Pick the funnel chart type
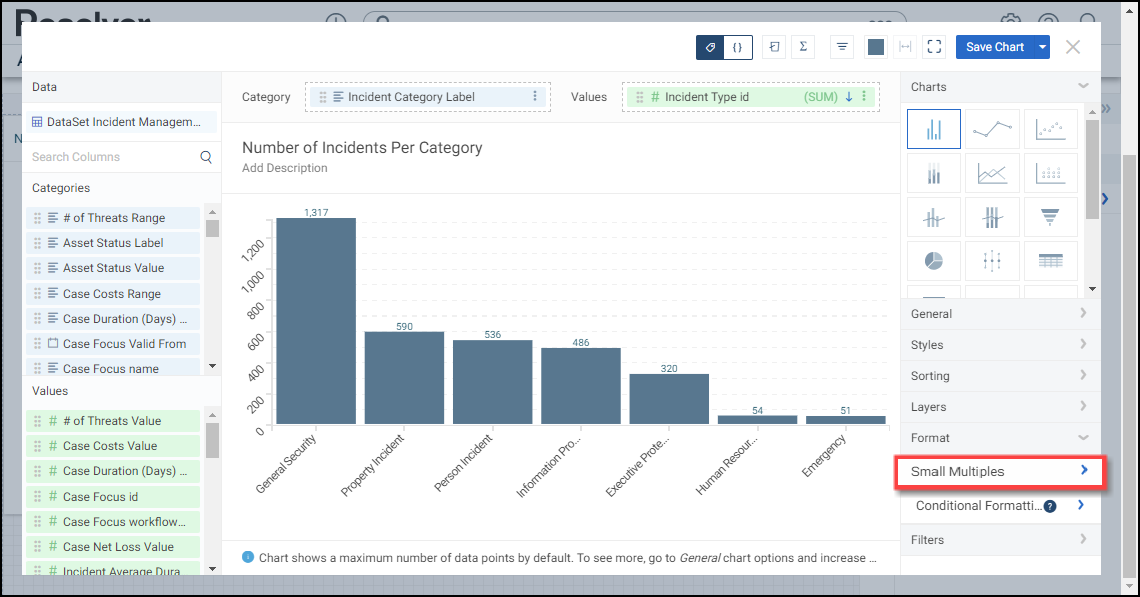This screenshot has width=1140, height=597. [x=1050, y=217]
